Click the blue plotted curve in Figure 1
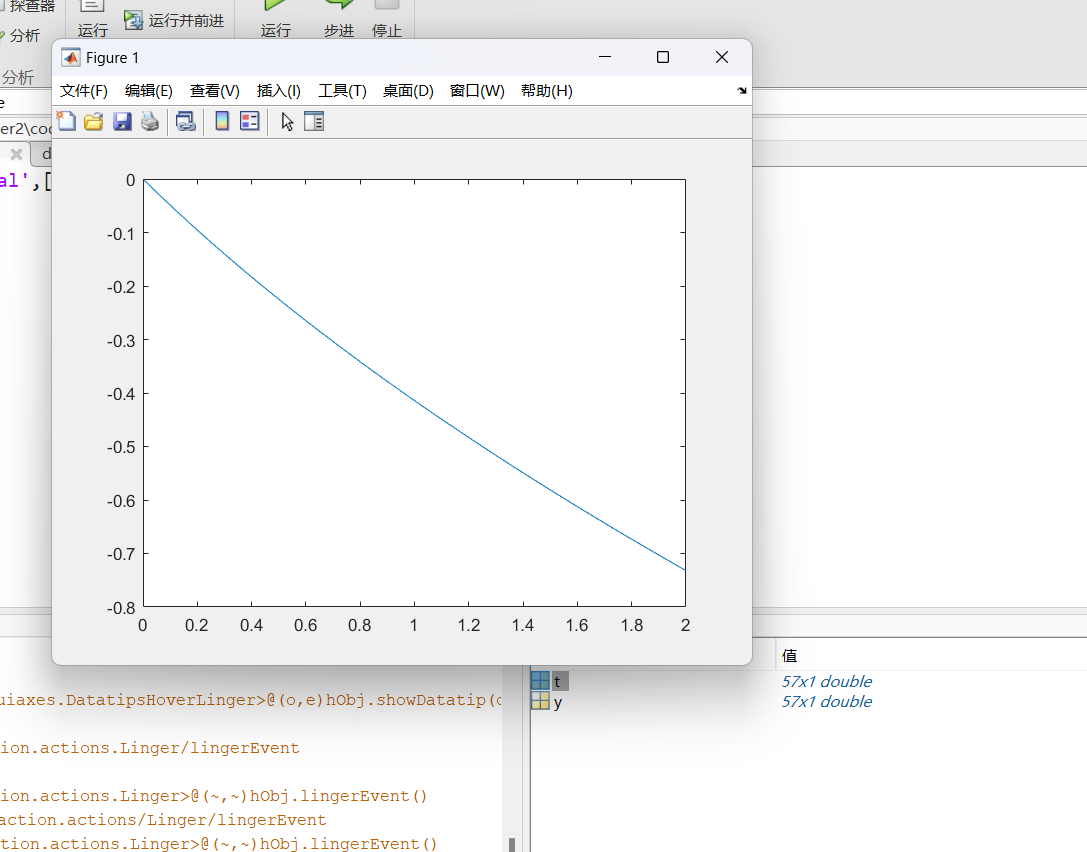1087x852 pixels. click(415, 399)
